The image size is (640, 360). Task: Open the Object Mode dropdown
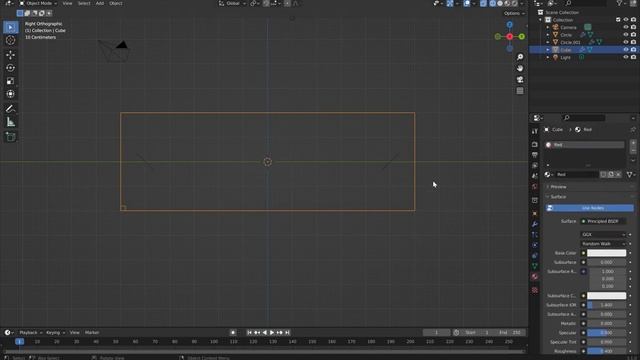coord(38,3)
